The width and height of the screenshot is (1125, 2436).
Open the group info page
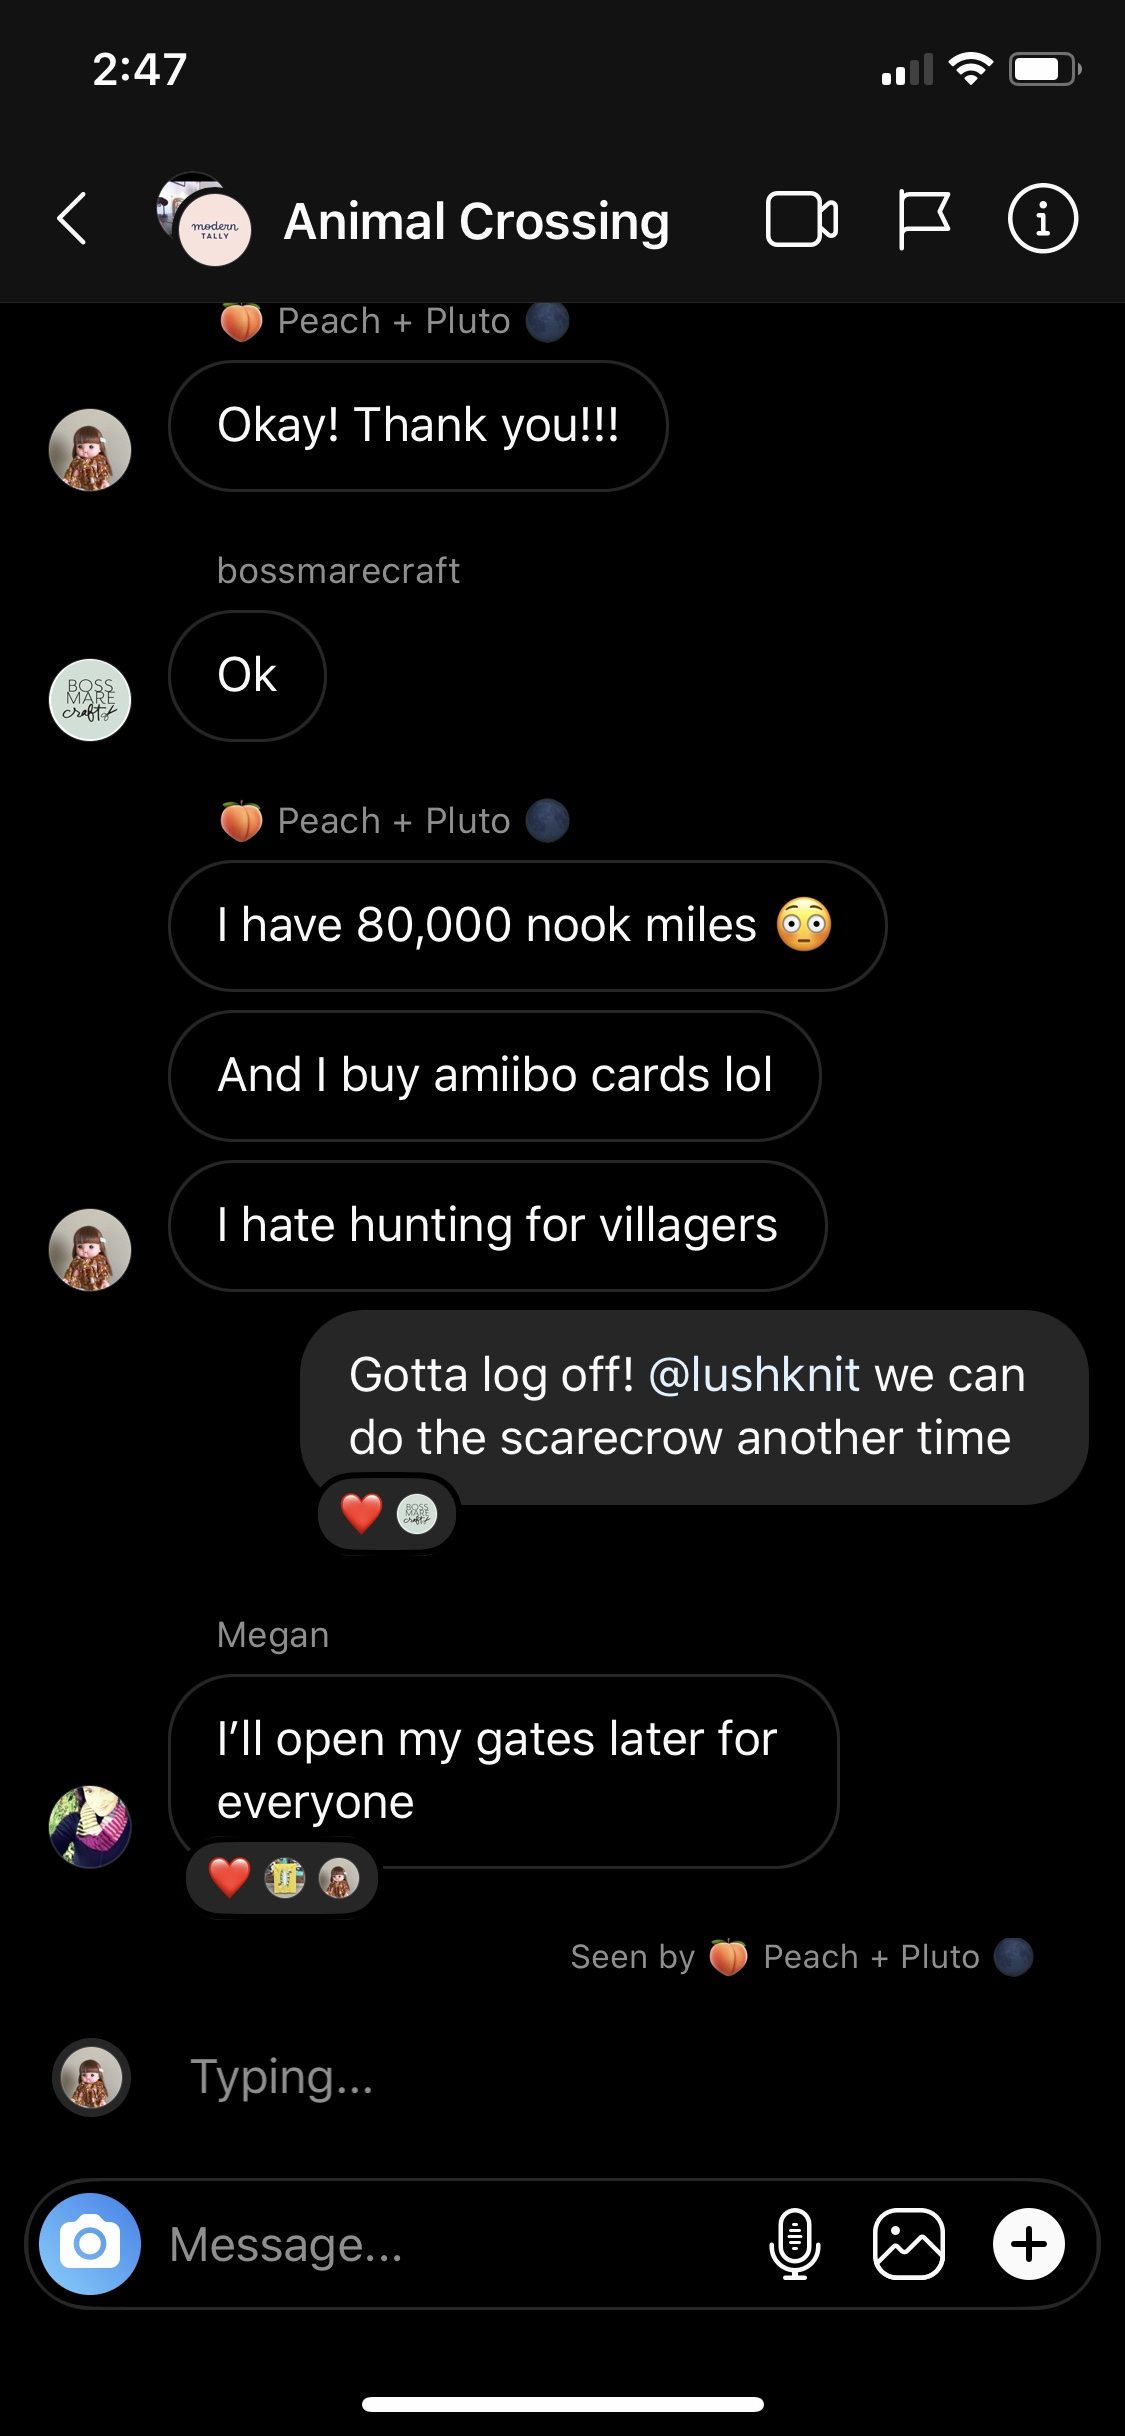pos(1042,219)
